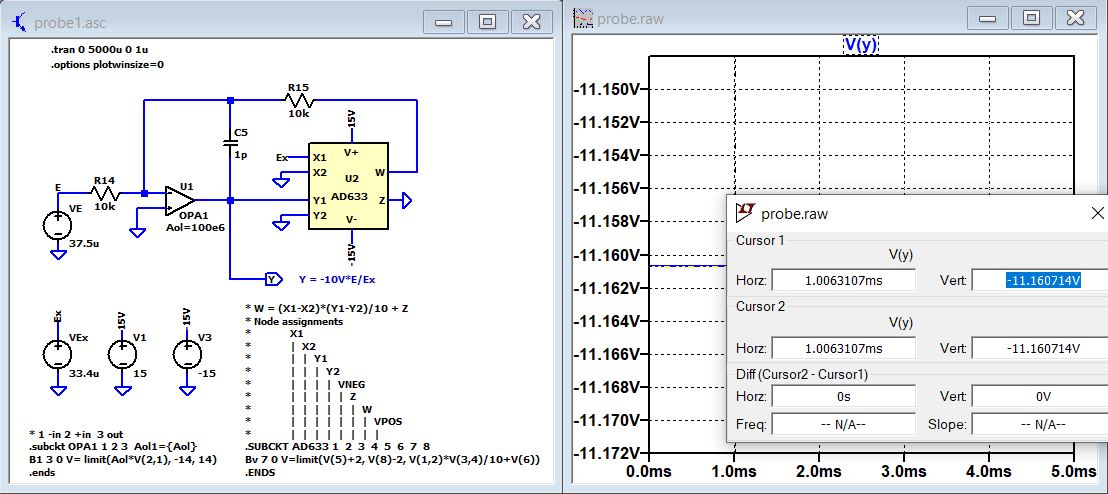Click the Y output port flag
This screenshot has height=494, width=1108.
(273, 278)
